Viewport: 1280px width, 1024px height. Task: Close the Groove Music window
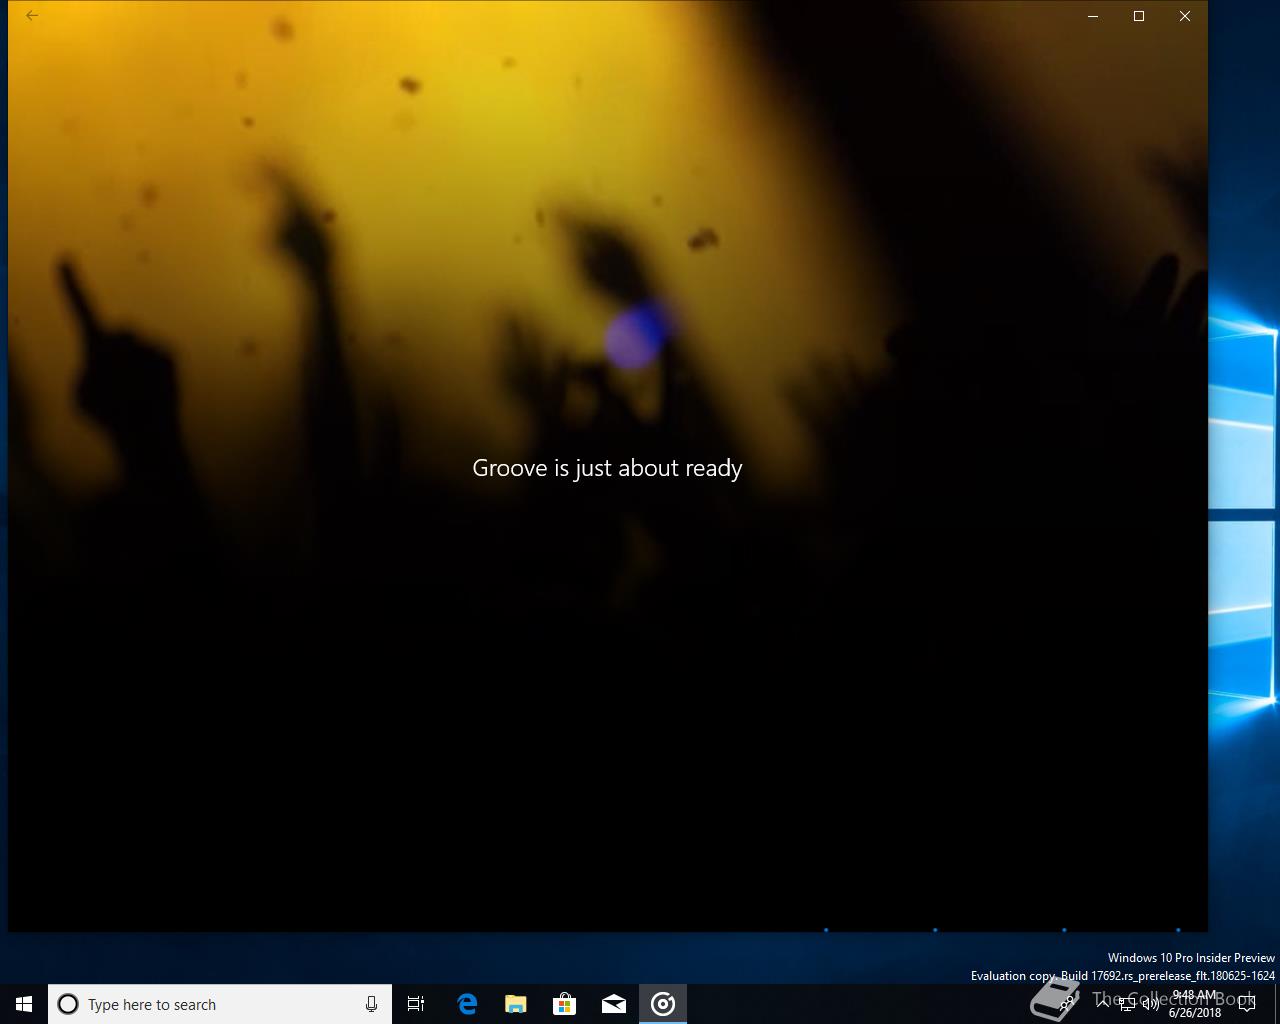pos(1185,16)
